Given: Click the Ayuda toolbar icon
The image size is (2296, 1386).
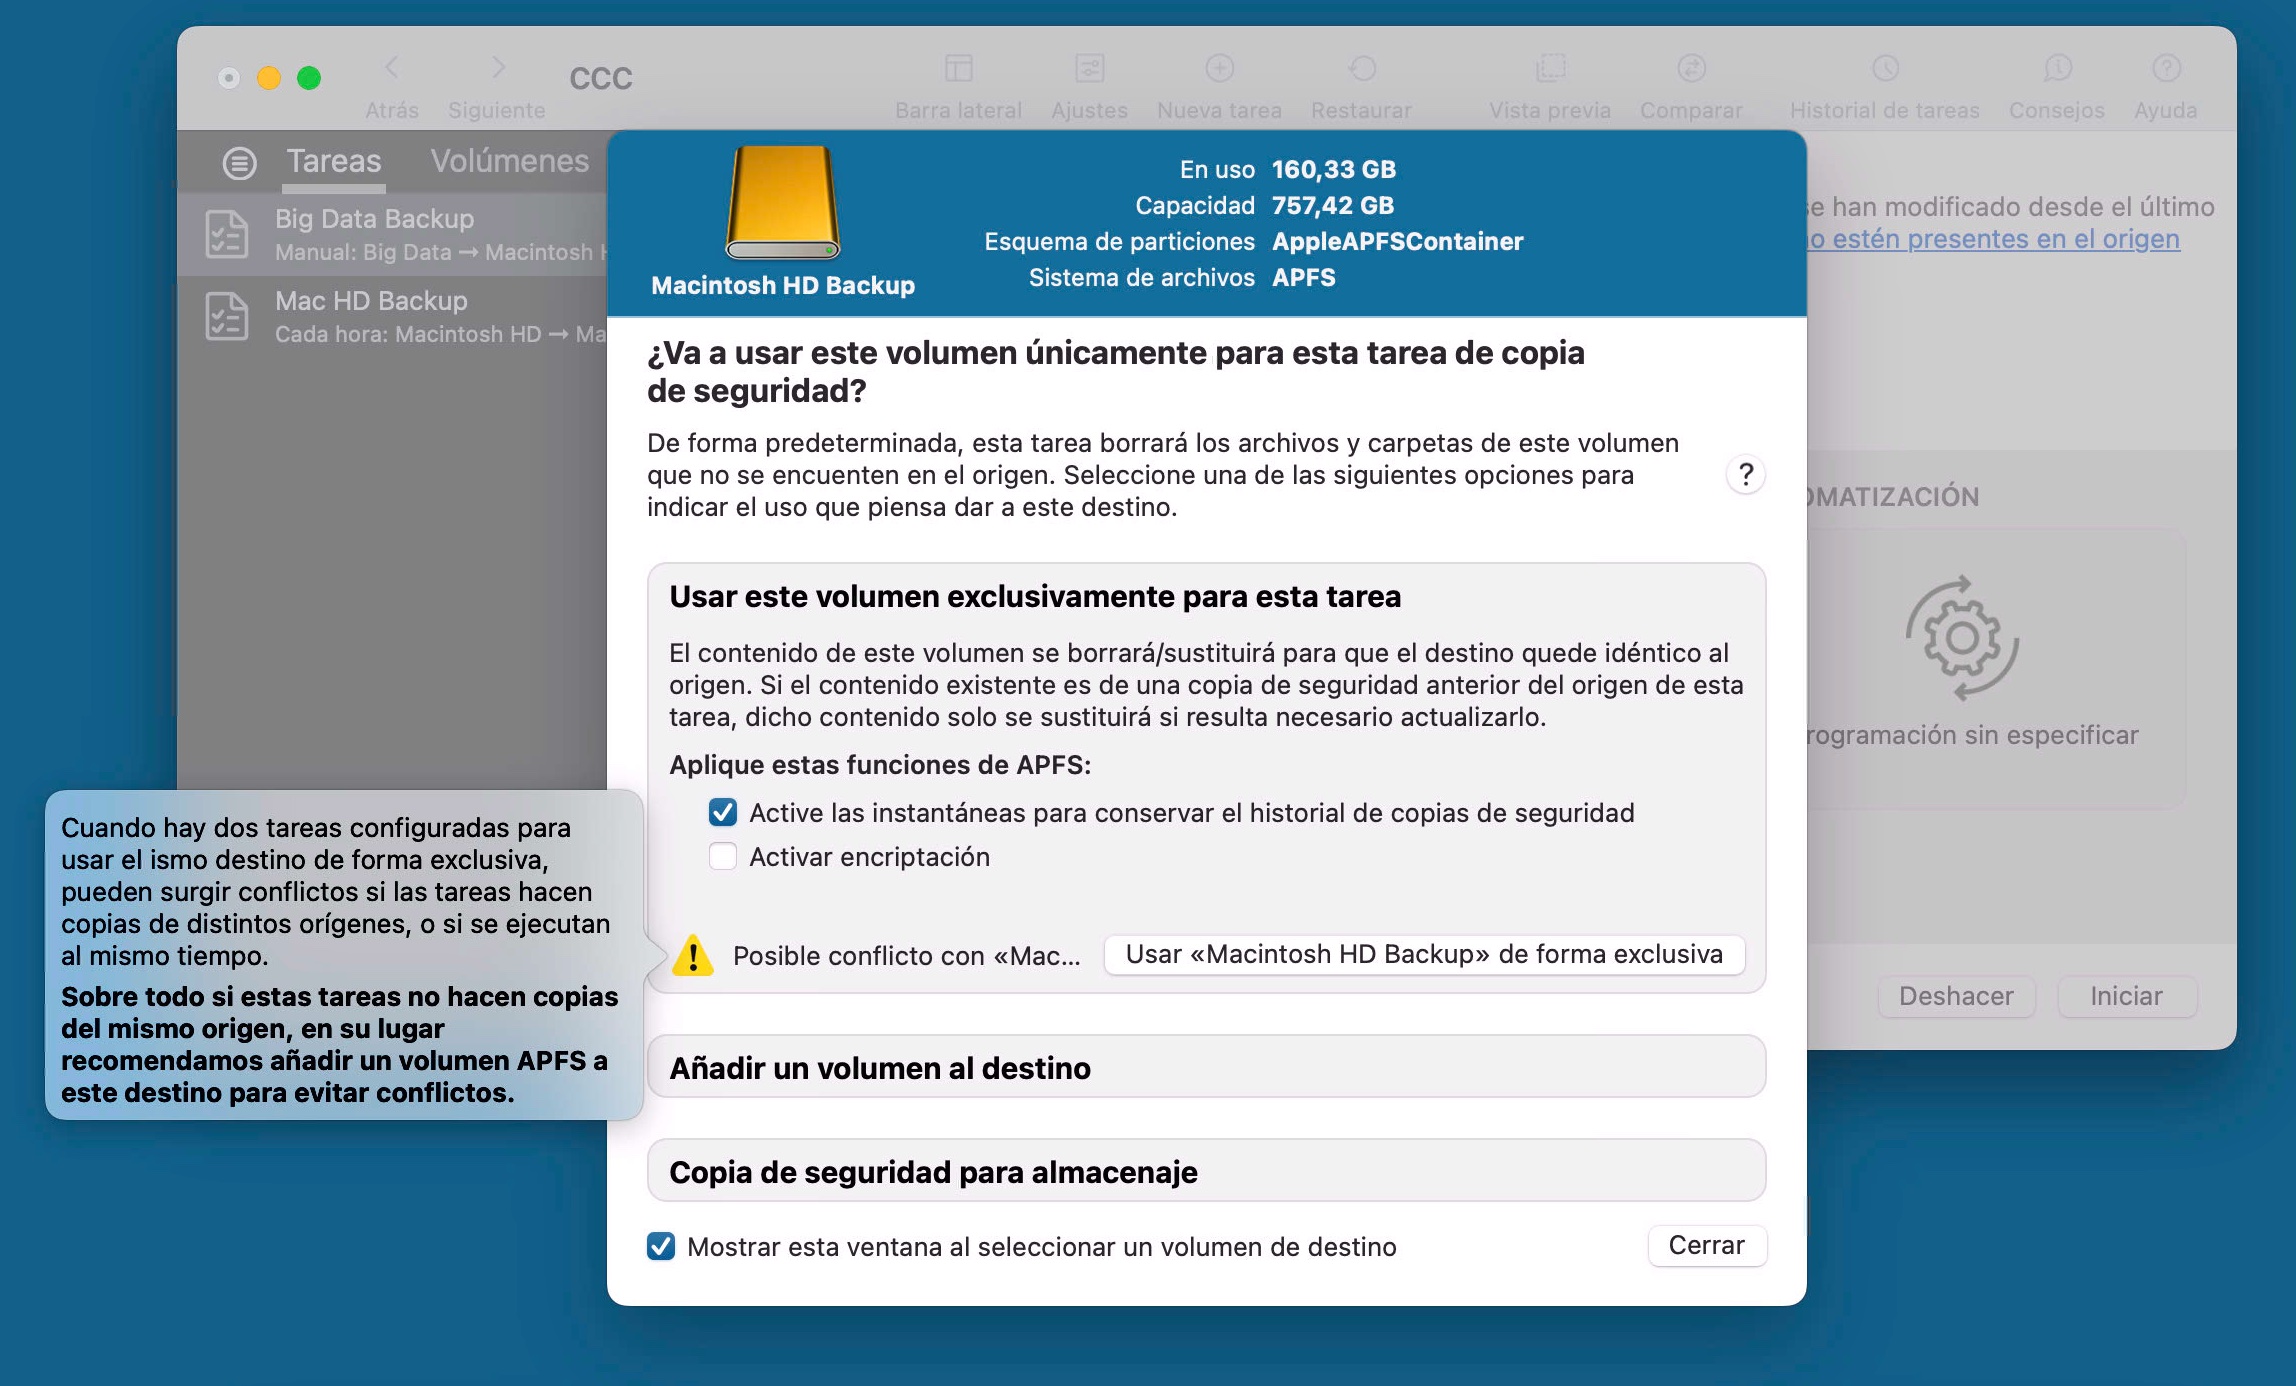Looking at the screenshot, I should coord(2166,68).
